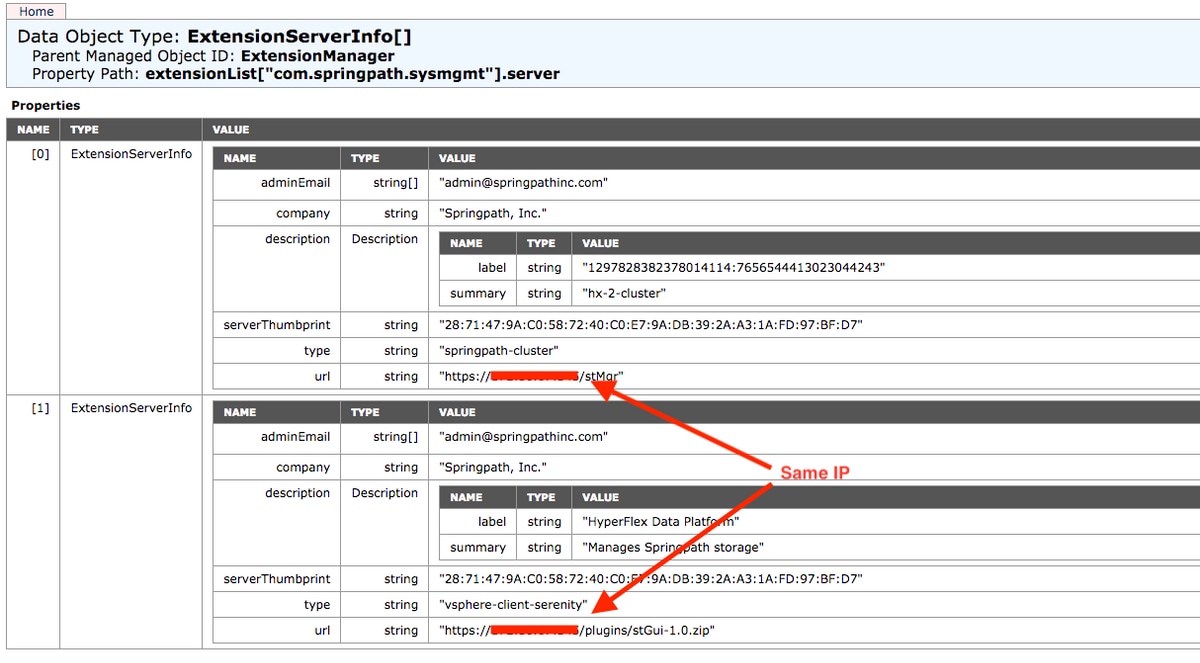
Task: Select the Properties section label
Action: pyautogui.click(x=46, y=105)
